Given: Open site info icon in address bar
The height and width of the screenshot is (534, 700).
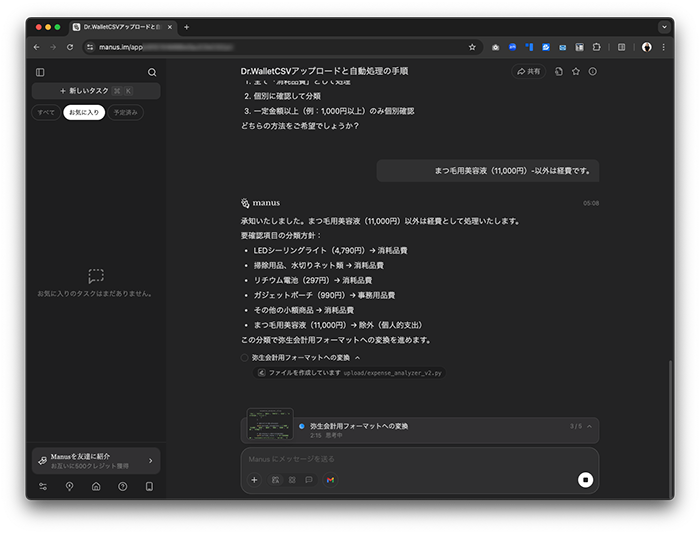Looking at the screenshot, I should [x=90, y=47].
